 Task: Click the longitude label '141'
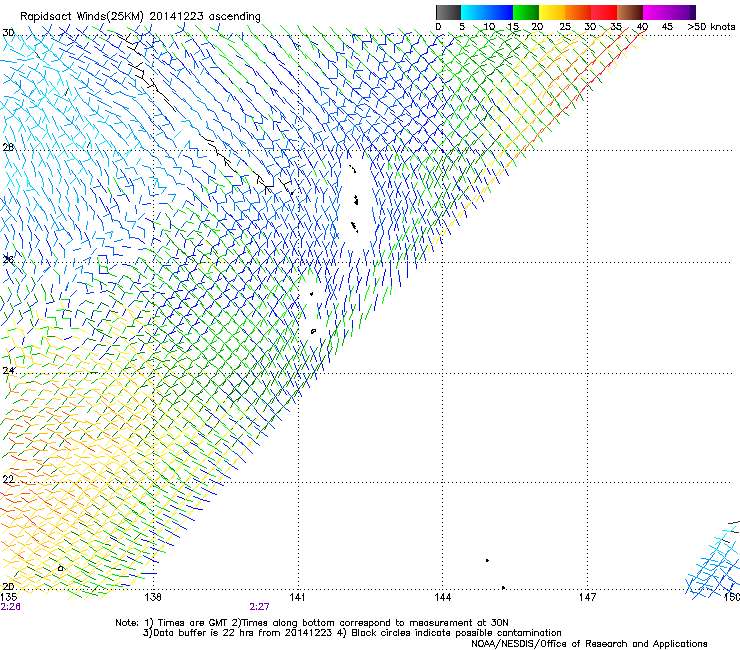297,597
